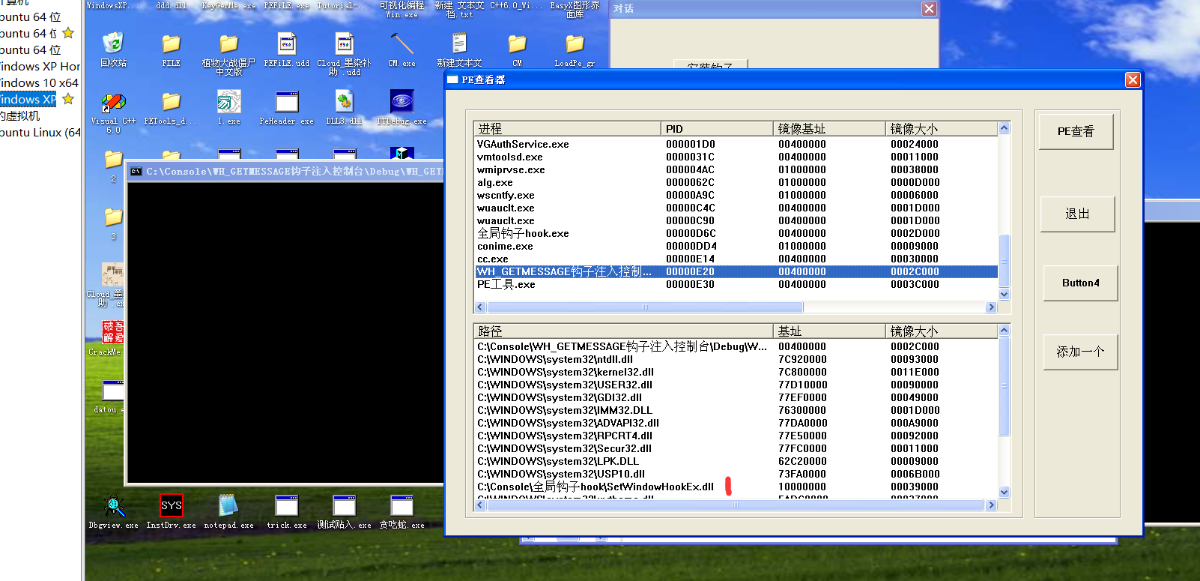Screen dimensions: 1200x581
Task: Select Windows XP entry in VM sidebar
Action: pos(28,99)
